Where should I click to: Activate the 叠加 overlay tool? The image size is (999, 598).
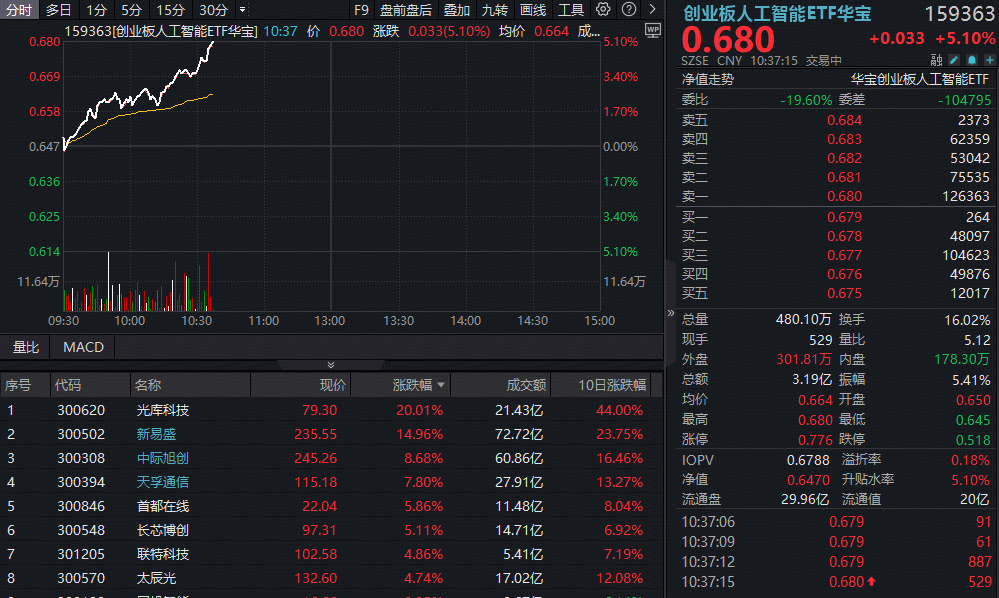(x=457, y=10)
